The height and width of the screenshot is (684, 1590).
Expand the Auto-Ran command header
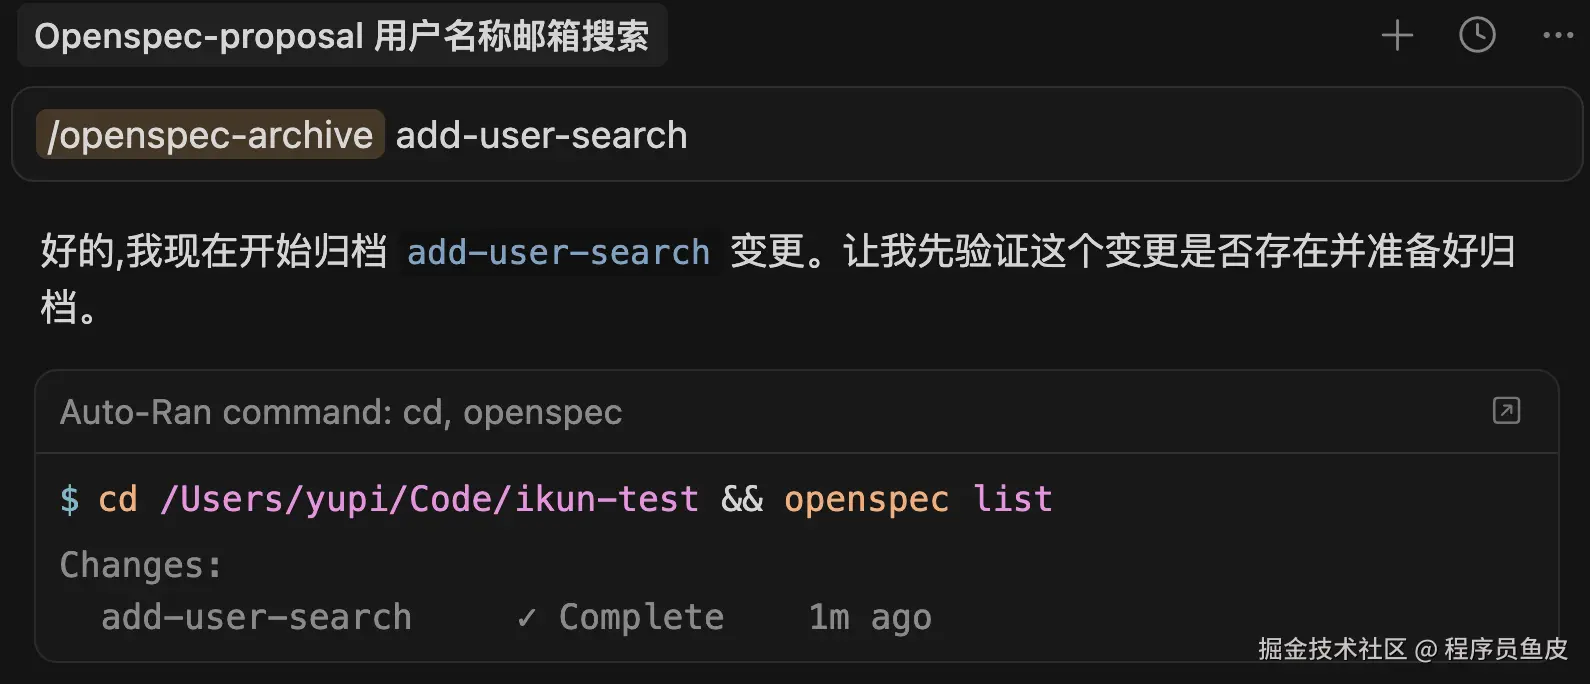pos(341,412)
